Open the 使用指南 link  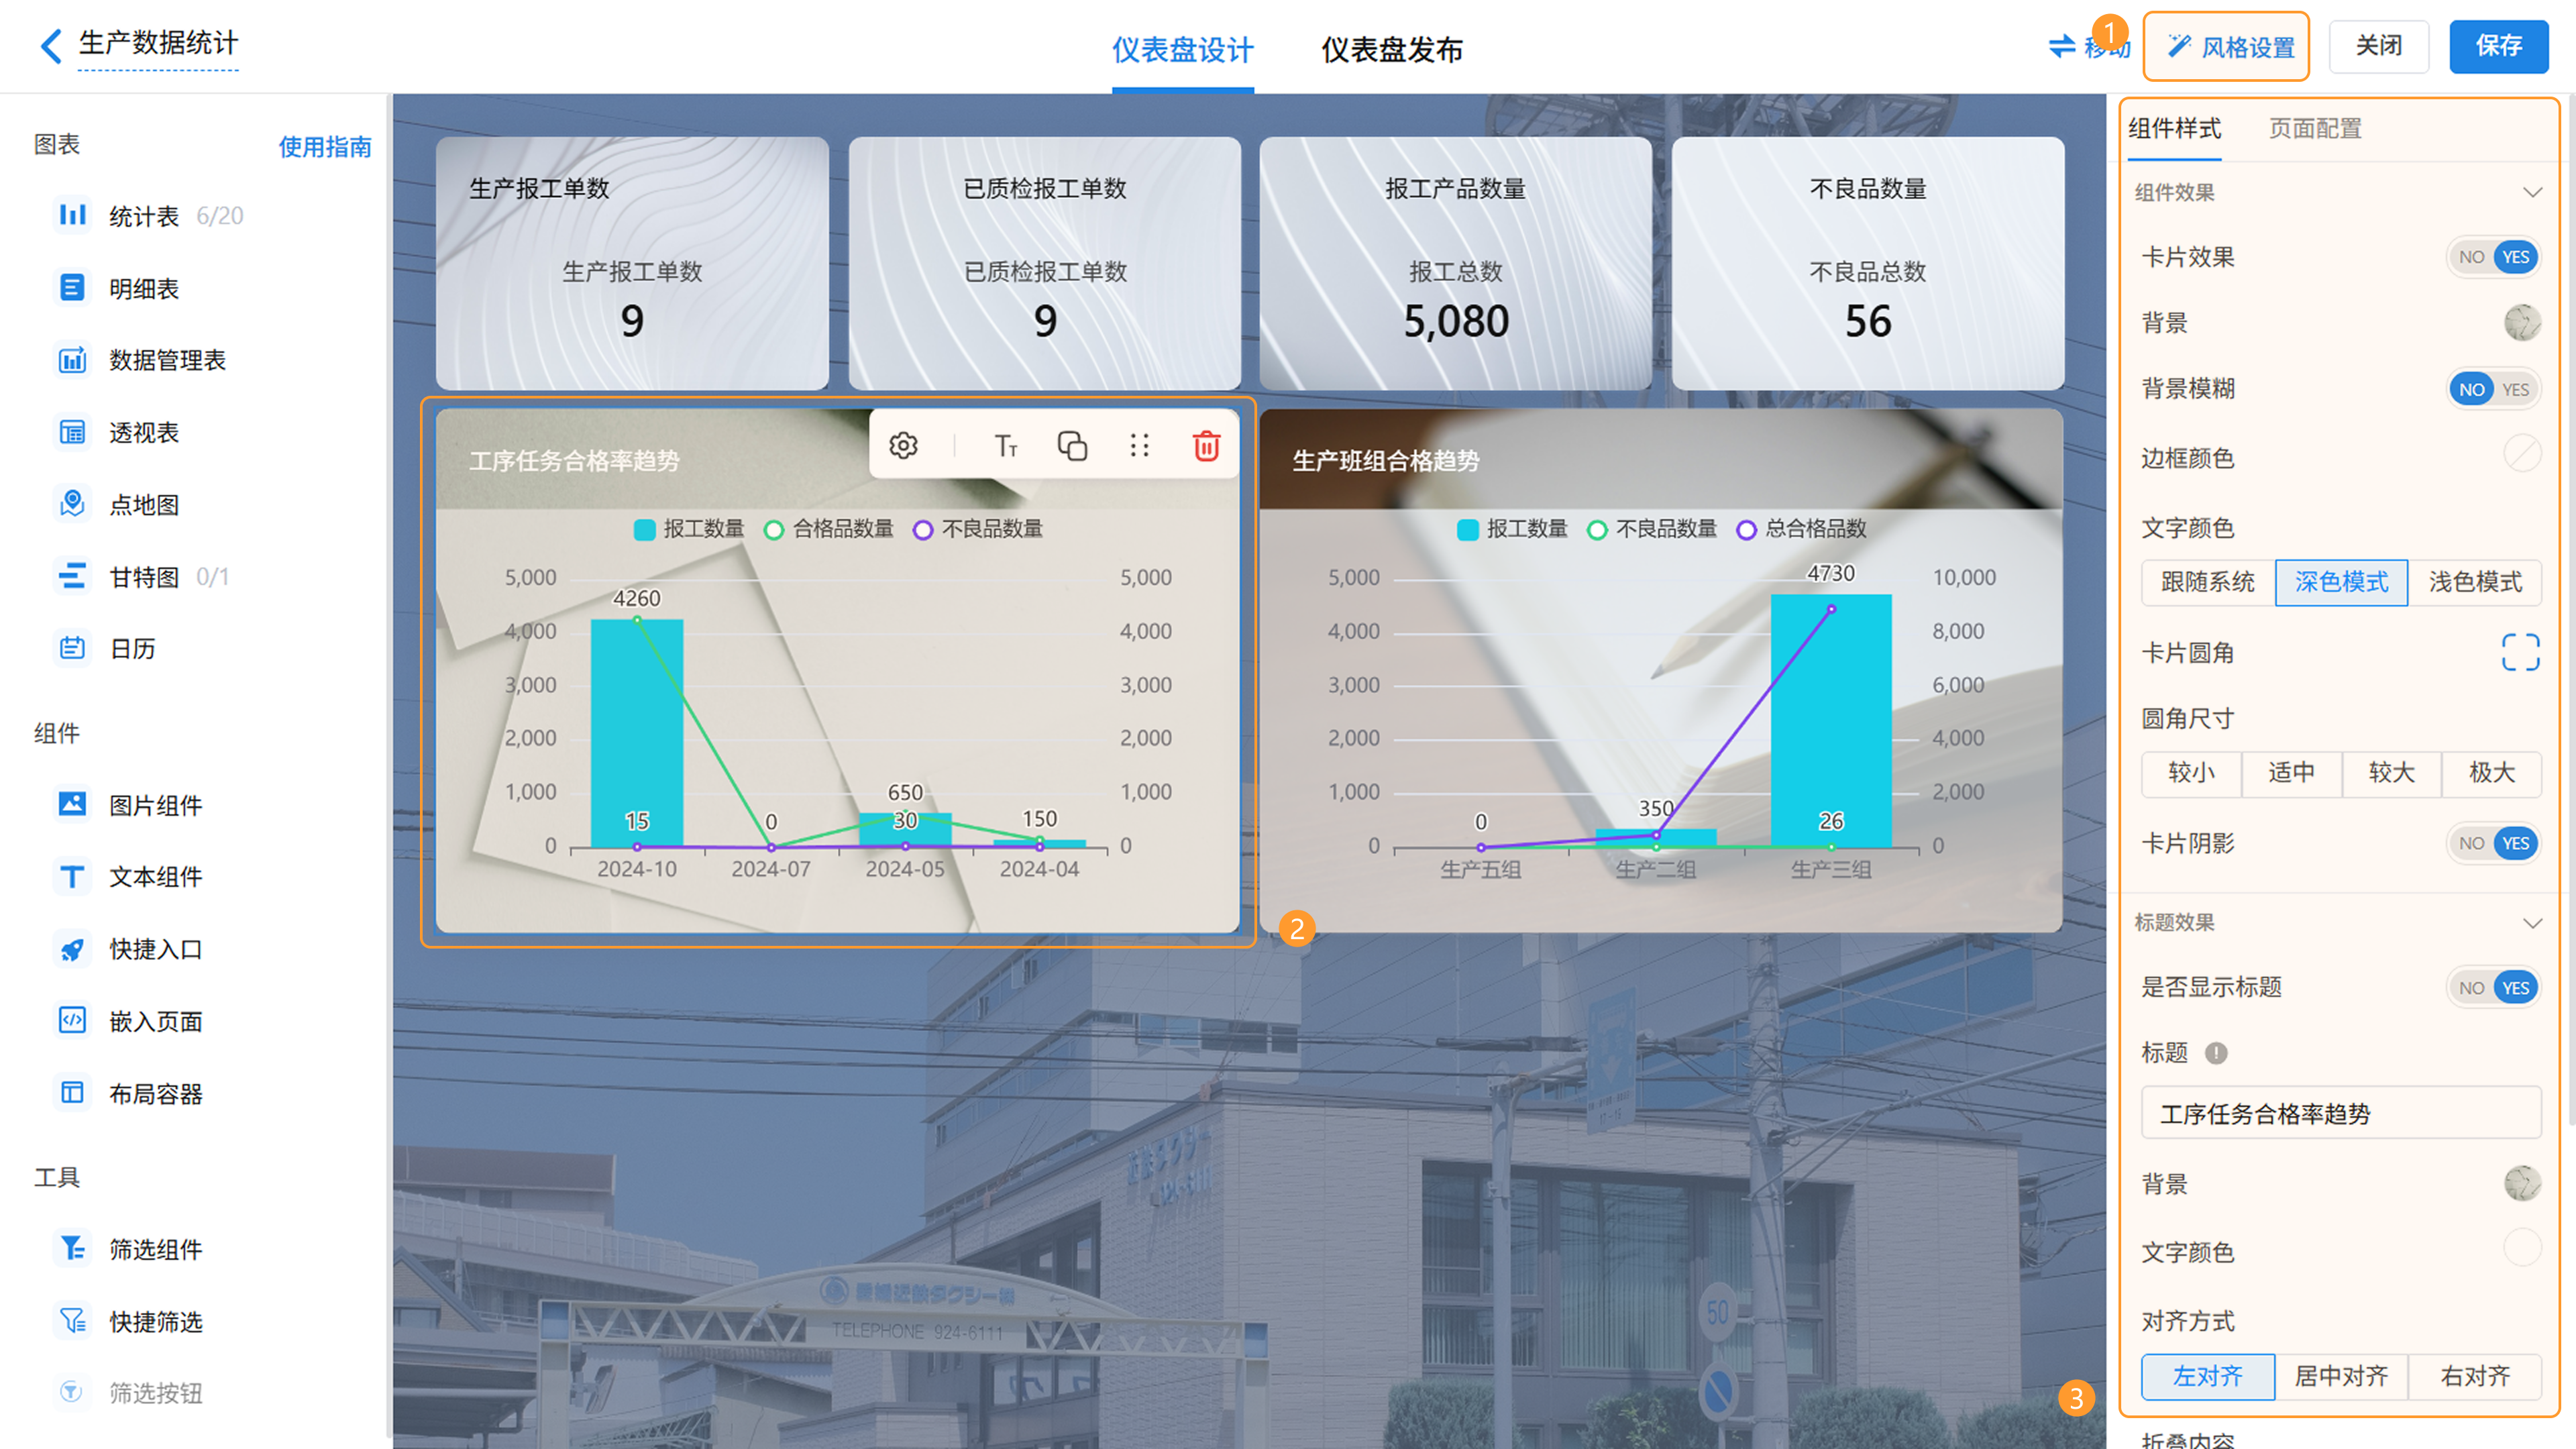click(x=324, y=147)
